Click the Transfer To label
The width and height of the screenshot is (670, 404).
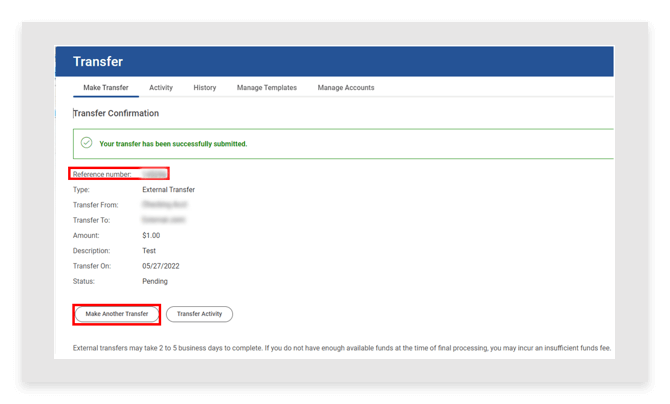point(91,221)
